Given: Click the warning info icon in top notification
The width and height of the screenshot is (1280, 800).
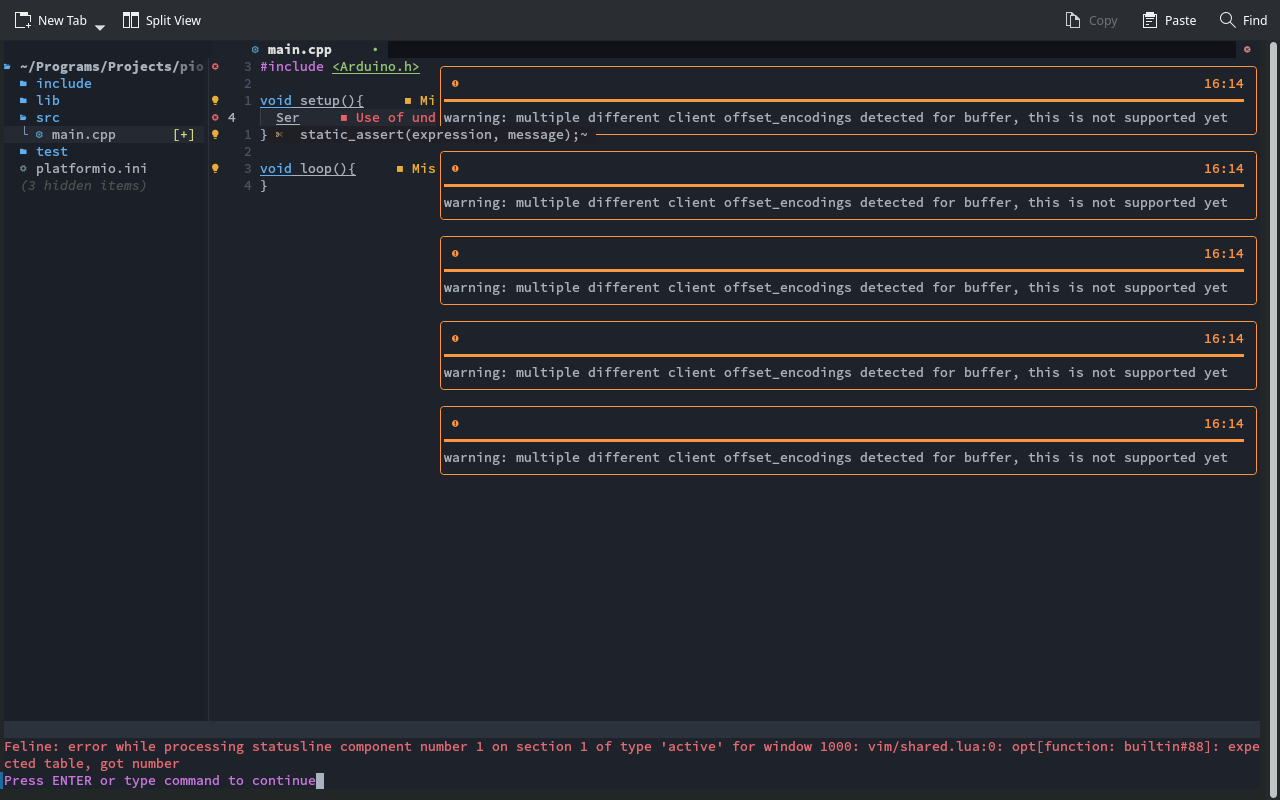Looking at the screenshot, I should click(x=455, y=84).
